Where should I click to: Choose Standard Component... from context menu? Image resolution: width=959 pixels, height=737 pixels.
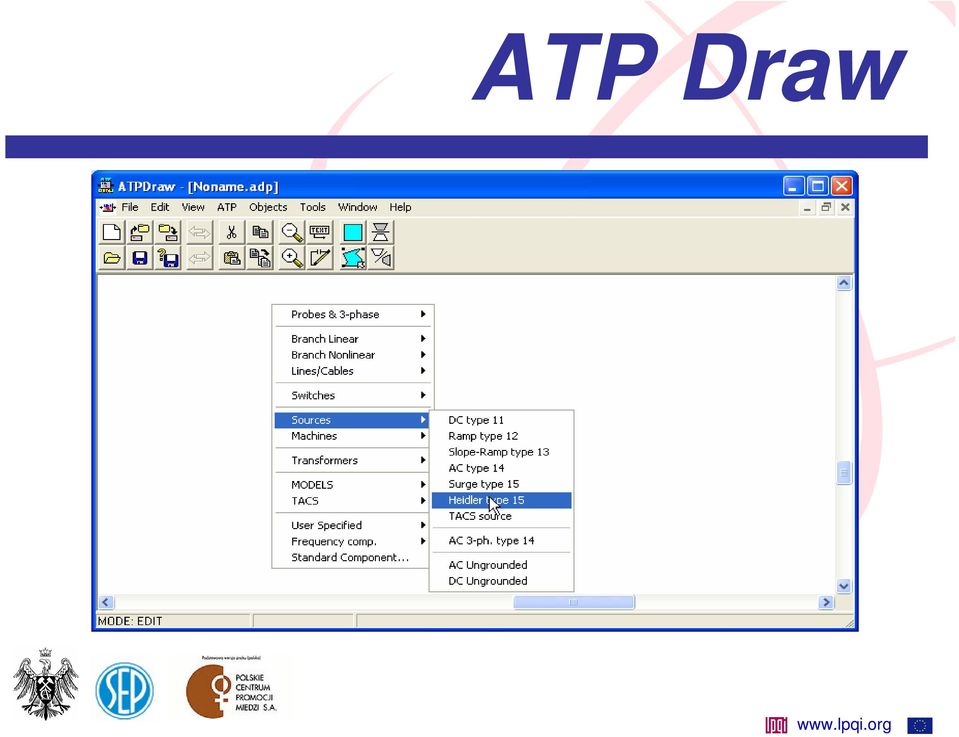(x=352, y=557)
